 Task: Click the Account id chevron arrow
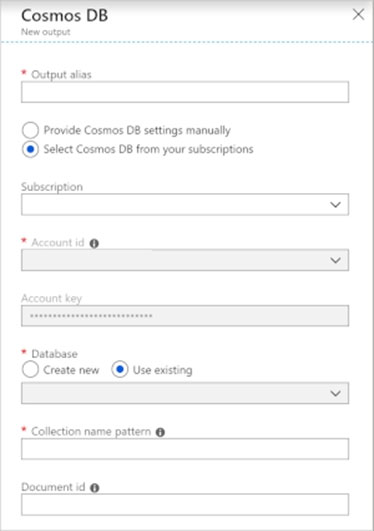point(335,260)
